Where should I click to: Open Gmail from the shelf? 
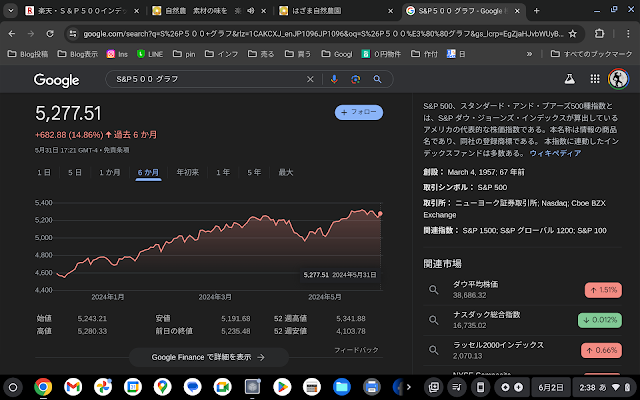pyautogui.click(x=73, y=387)
